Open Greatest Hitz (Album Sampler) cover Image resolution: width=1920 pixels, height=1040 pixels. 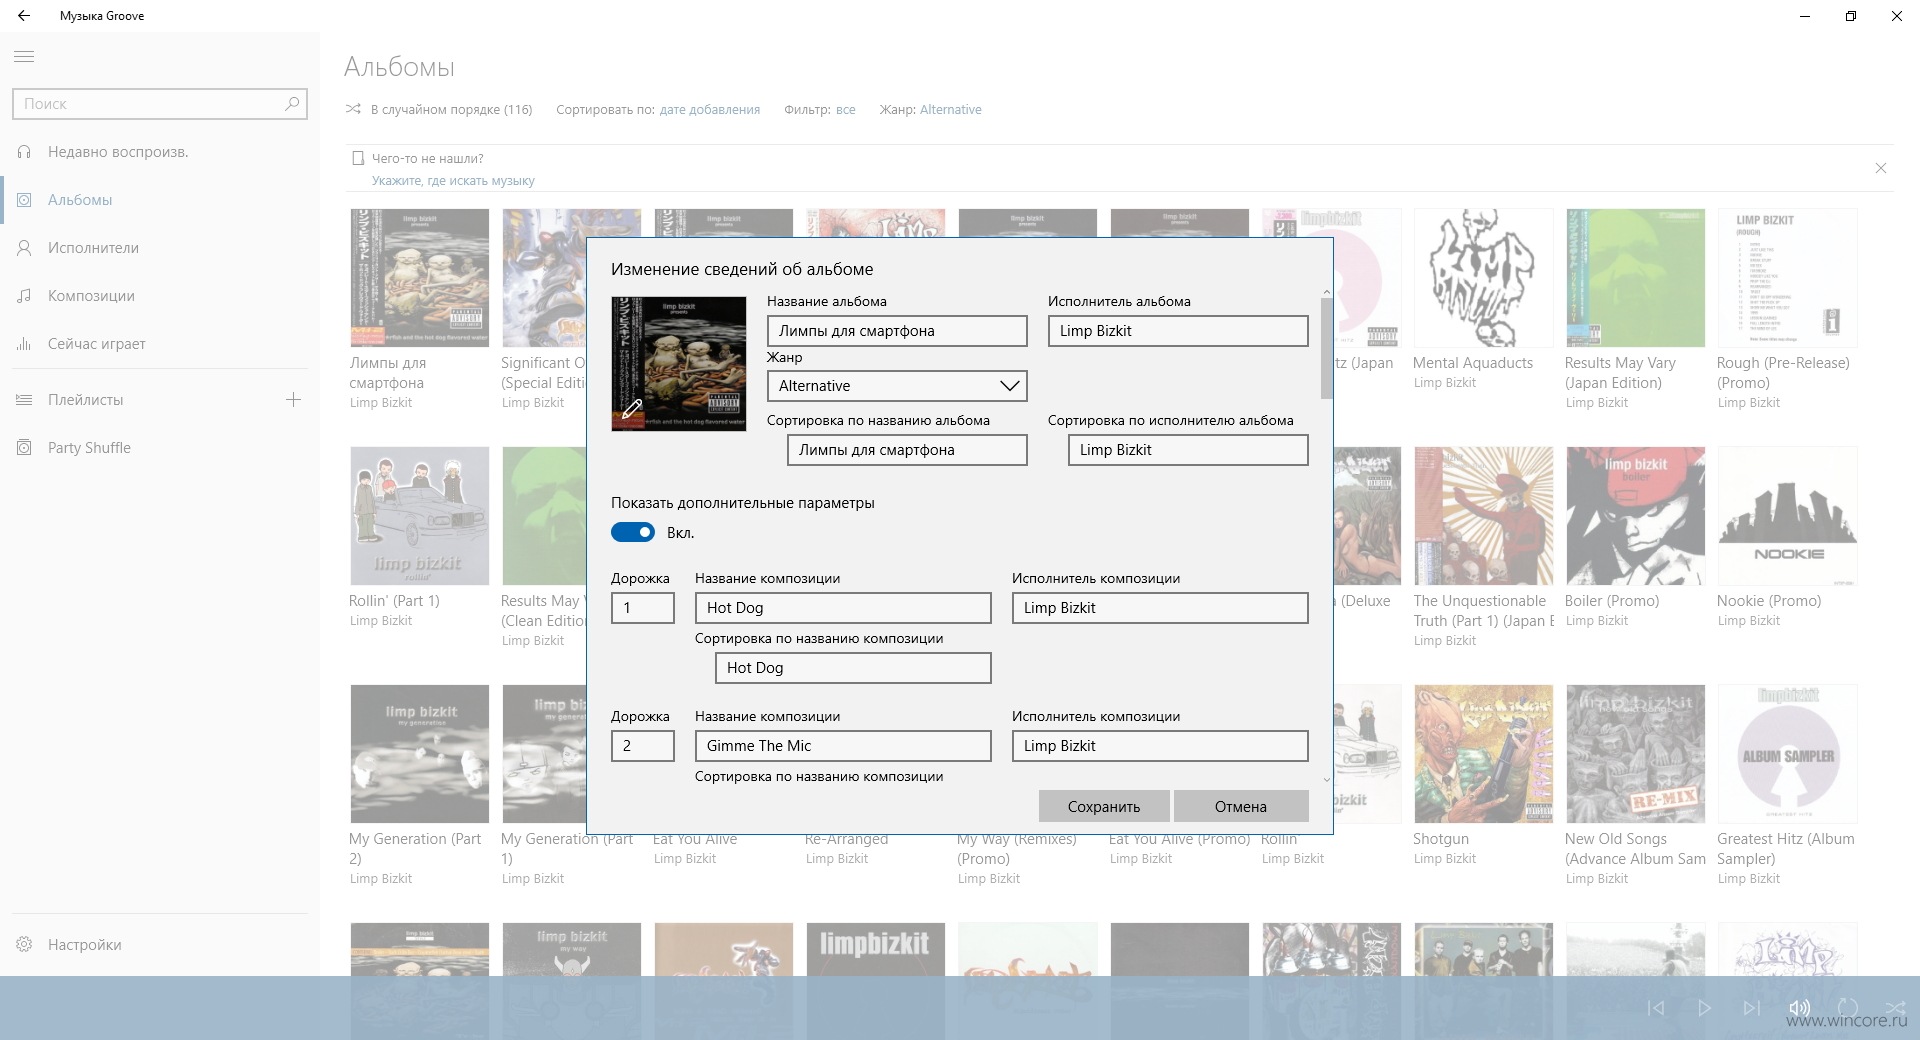1788,754
